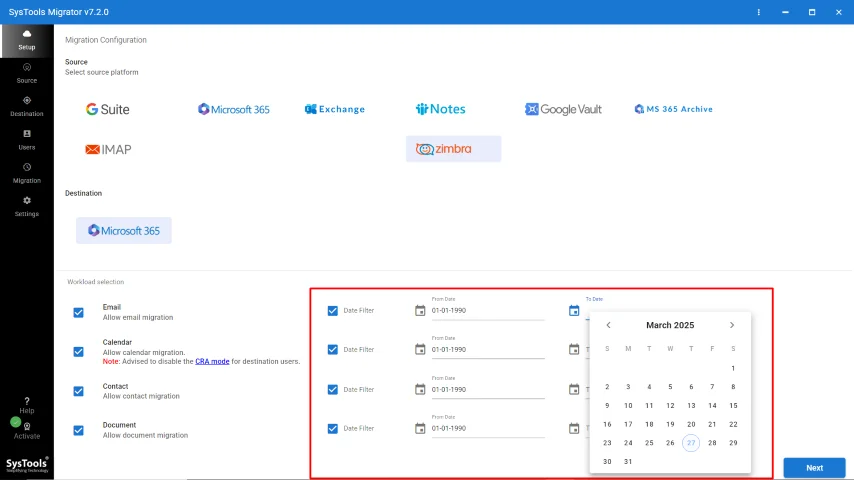This screenshot has height=480, width=854.
Task: Open the three-dot menu in title bar
Action: [x=758, y=12]
